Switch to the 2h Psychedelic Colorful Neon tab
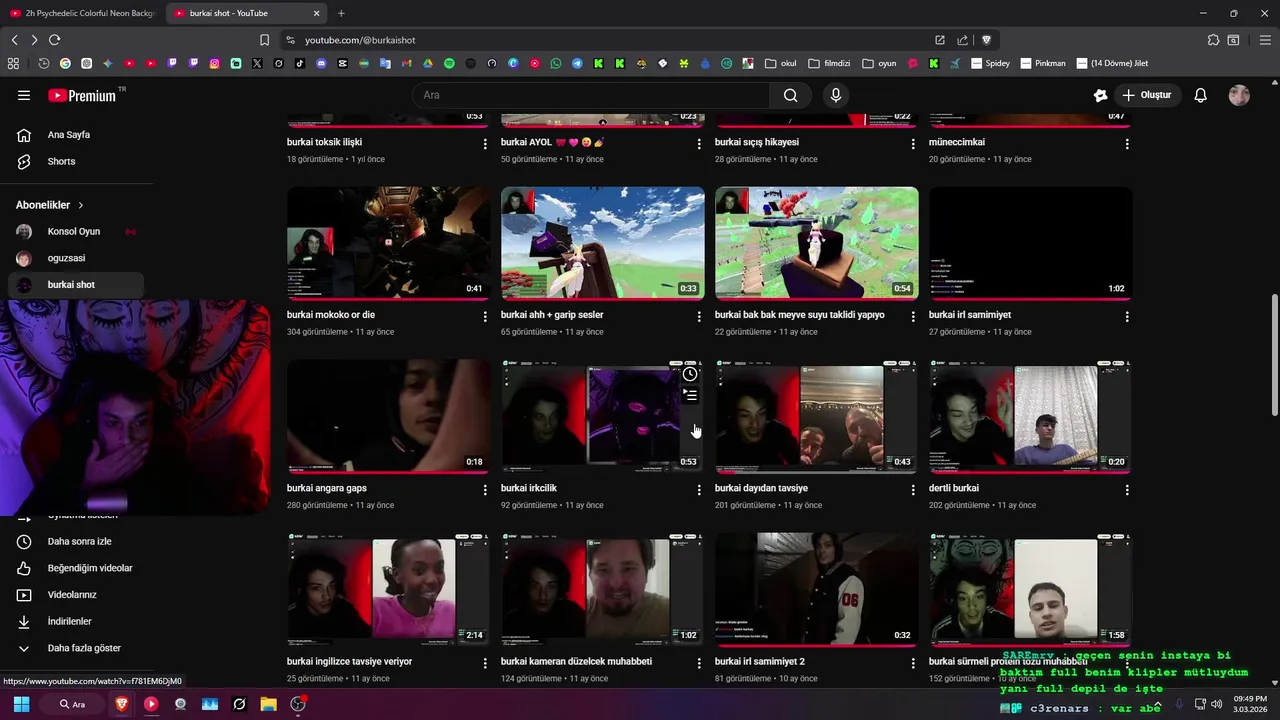1280x720 pixels. [x=82, y=13]
